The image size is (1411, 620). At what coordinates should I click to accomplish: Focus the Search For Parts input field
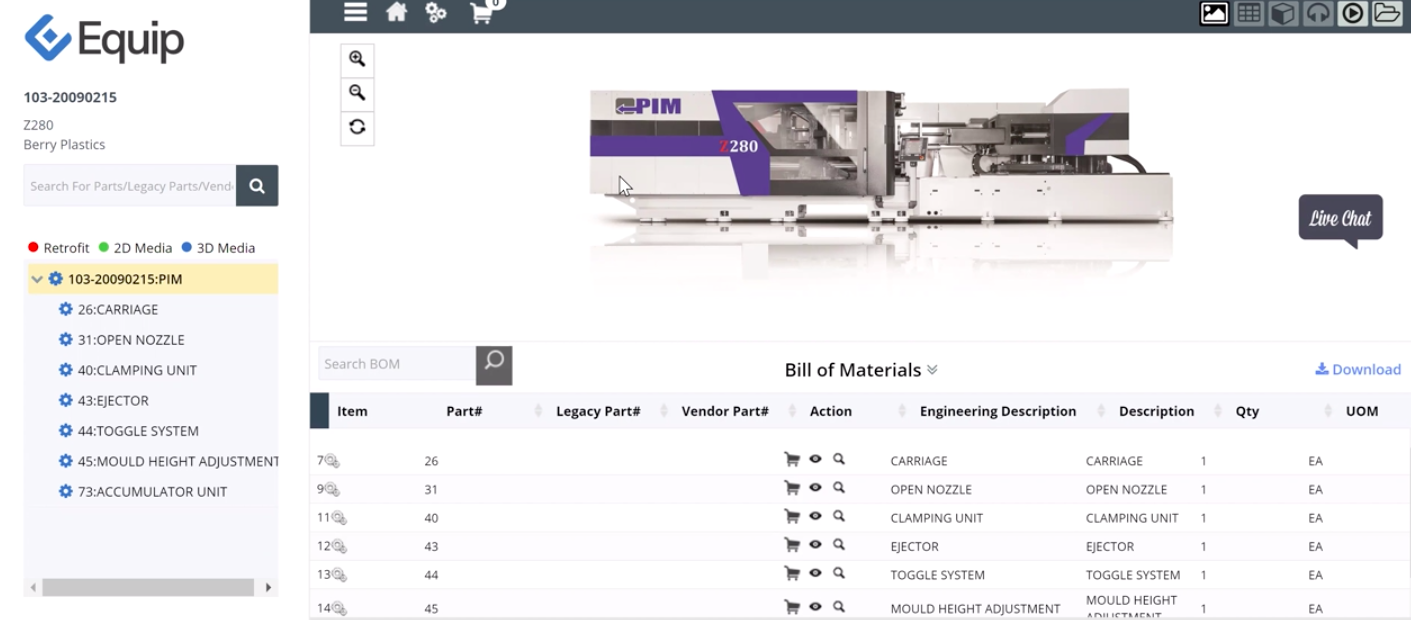130,186
